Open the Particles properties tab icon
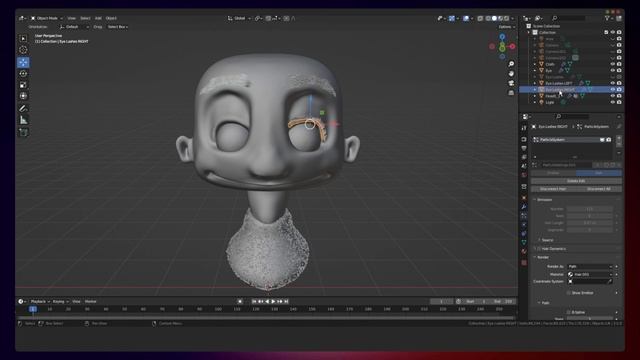Screen dimensions: 640x360 524,216
